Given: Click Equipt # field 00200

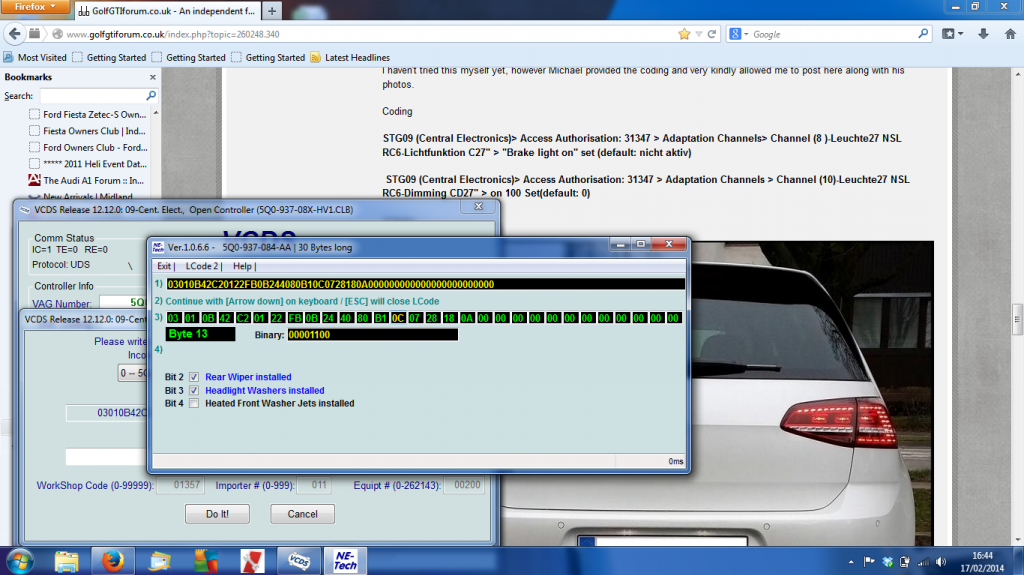Looking at the screenshot, I should [x=464, y=485].
